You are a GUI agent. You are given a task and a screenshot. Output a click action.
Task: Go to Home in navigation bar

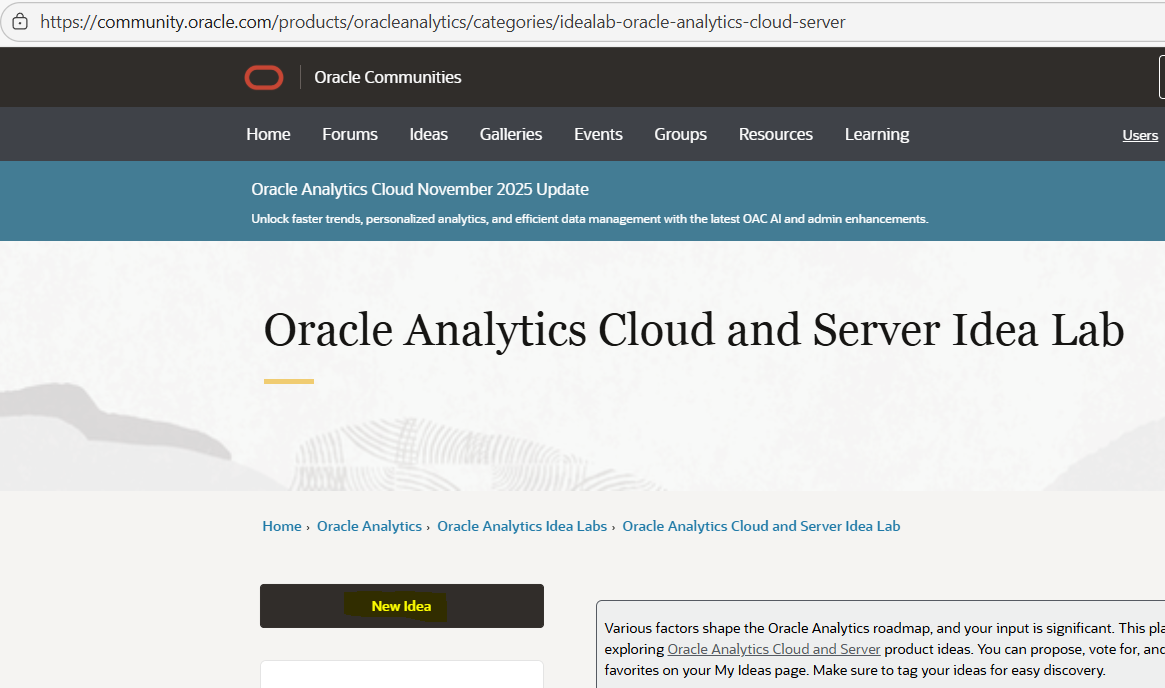[268, 134]
